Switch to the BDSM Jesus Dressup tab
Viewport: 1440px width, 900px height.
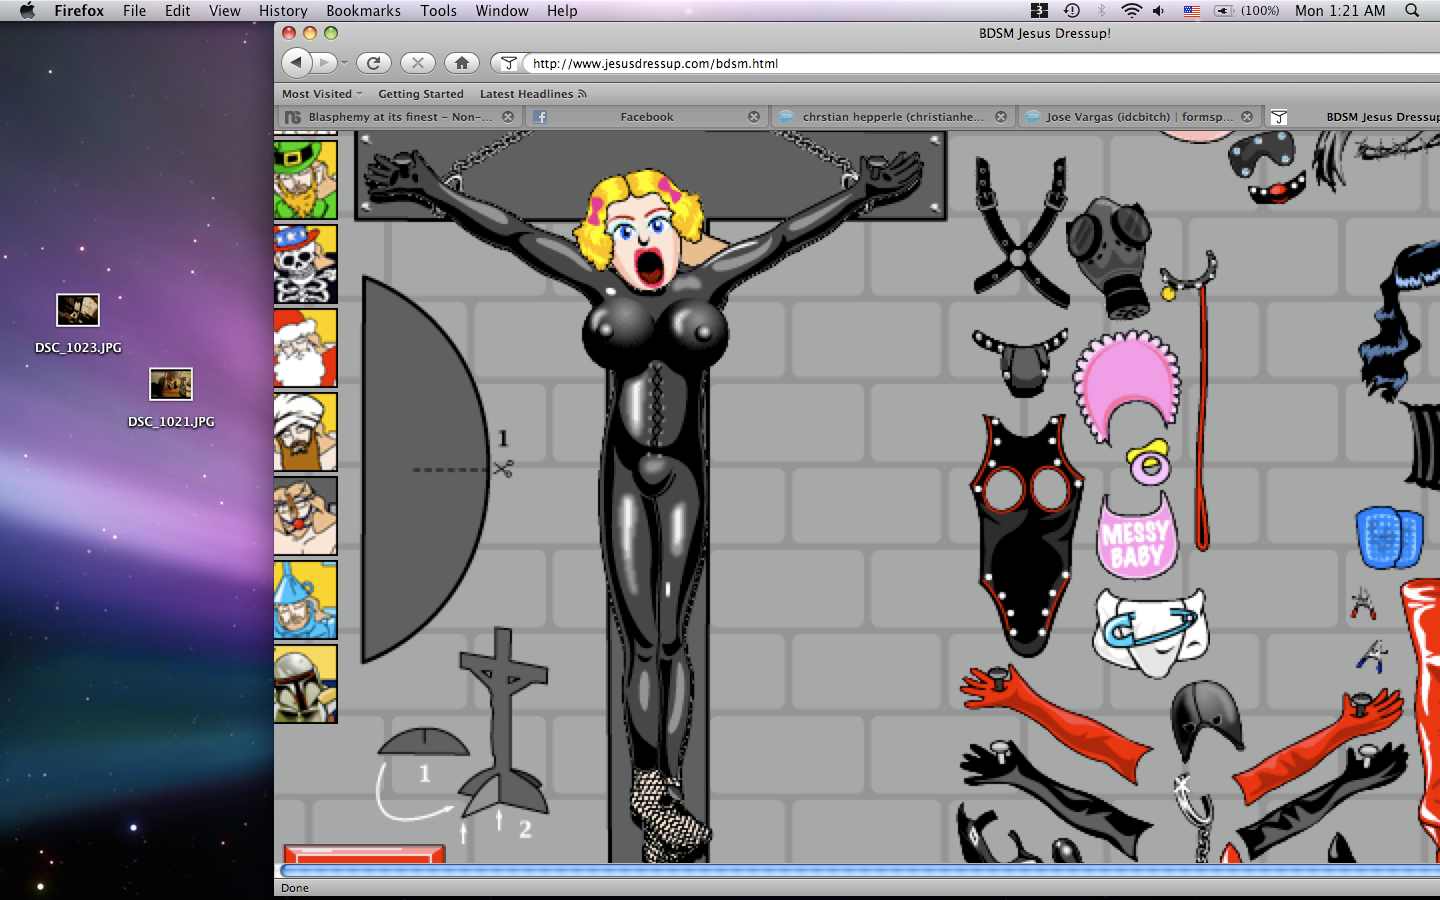coord(1353,117)
